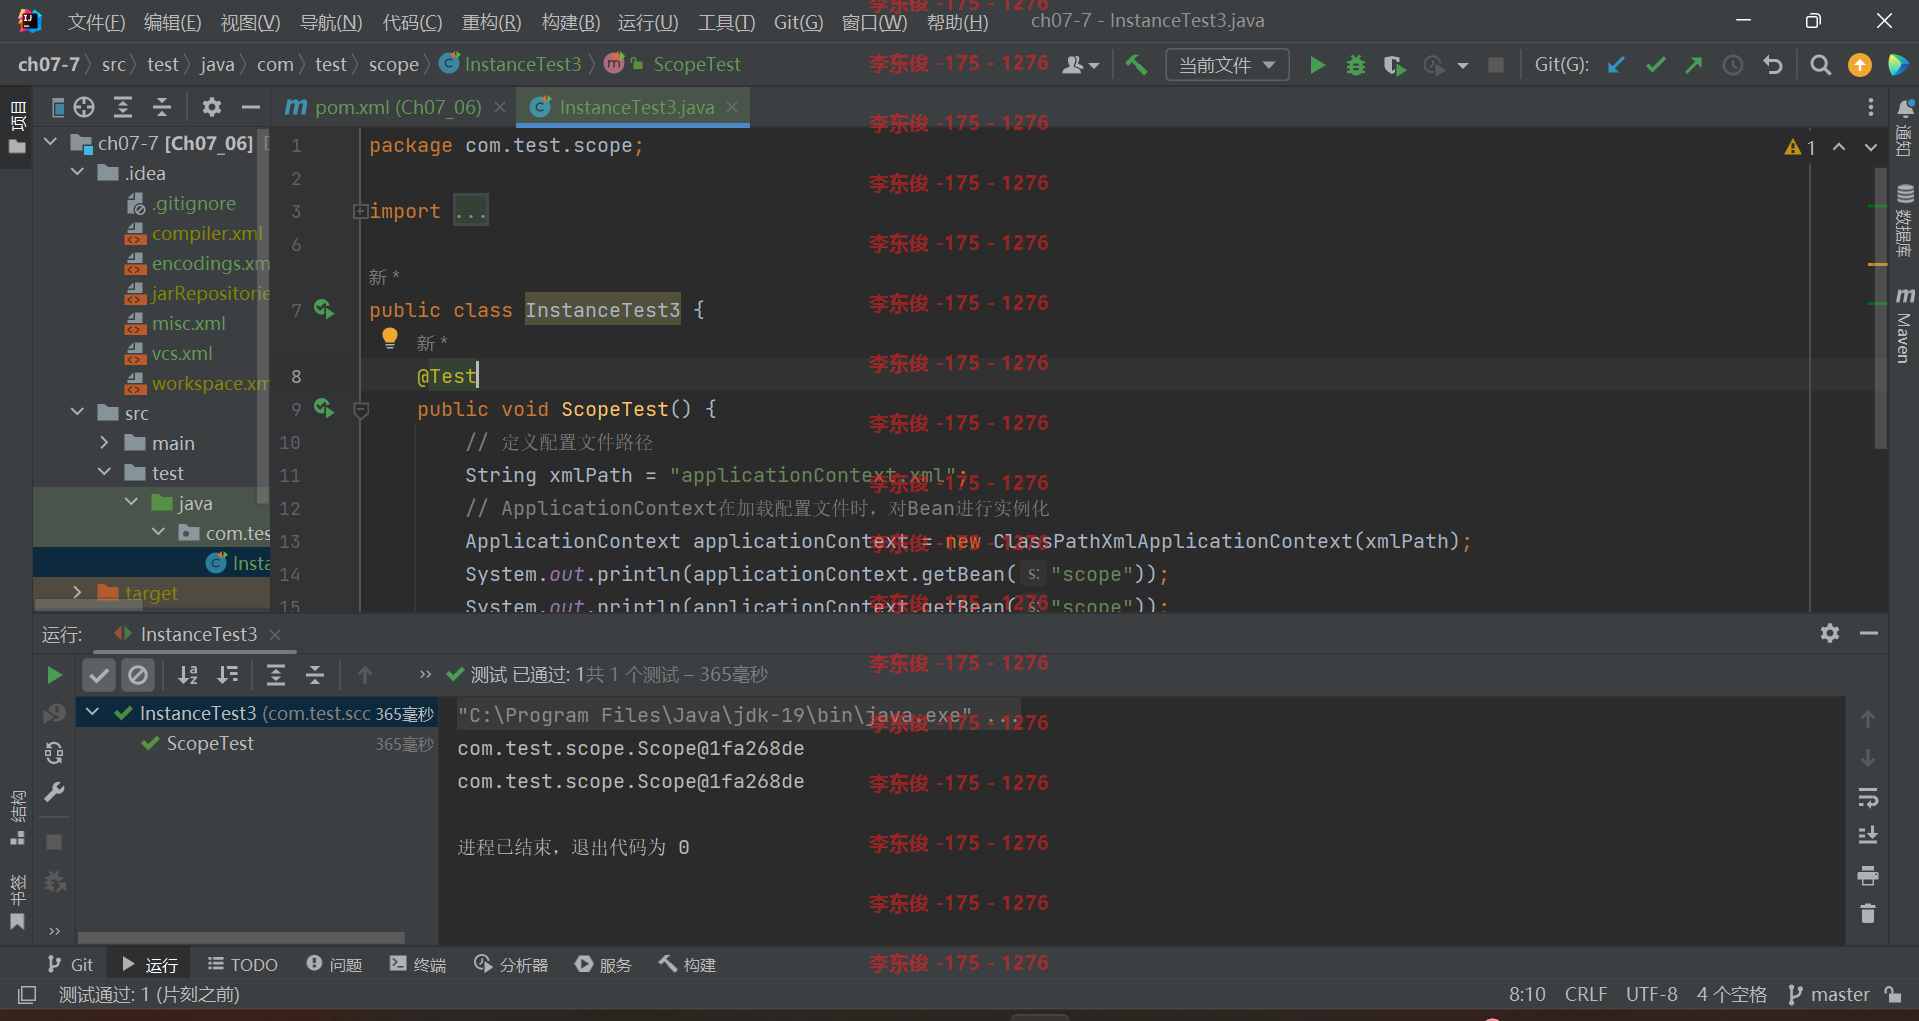The height and width of the screenshot is (1021, 1919).
Task: Open the user account dropdown
Action: click(1080, 65)
